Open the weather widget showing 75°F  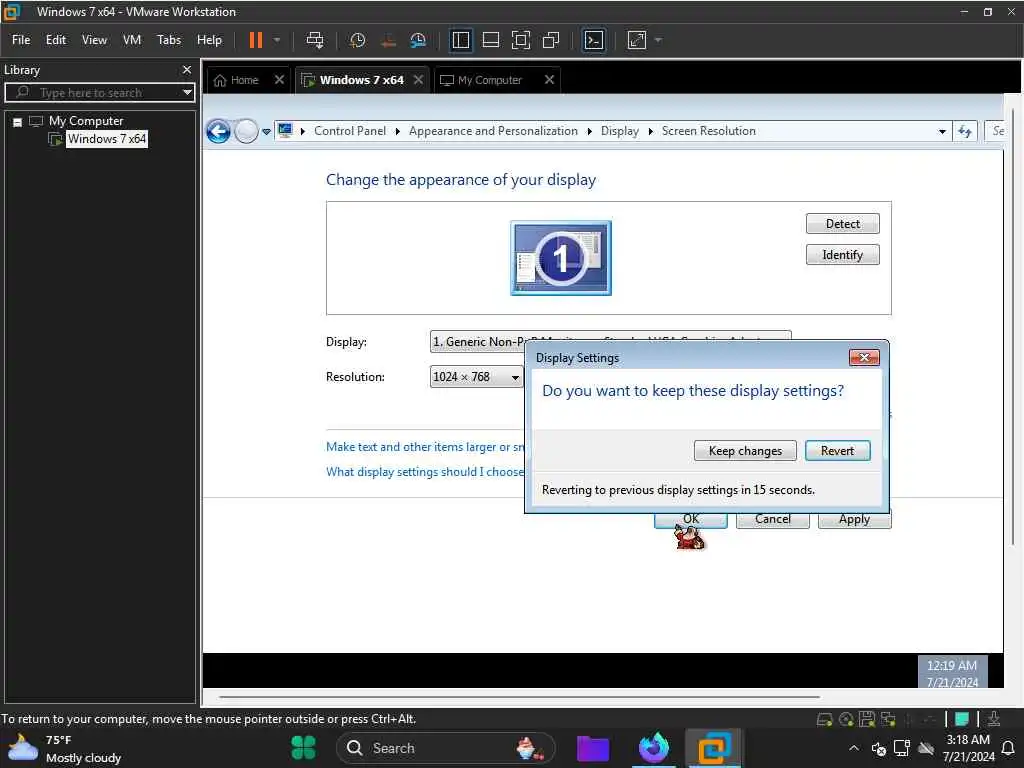click(x=64, y=748)
